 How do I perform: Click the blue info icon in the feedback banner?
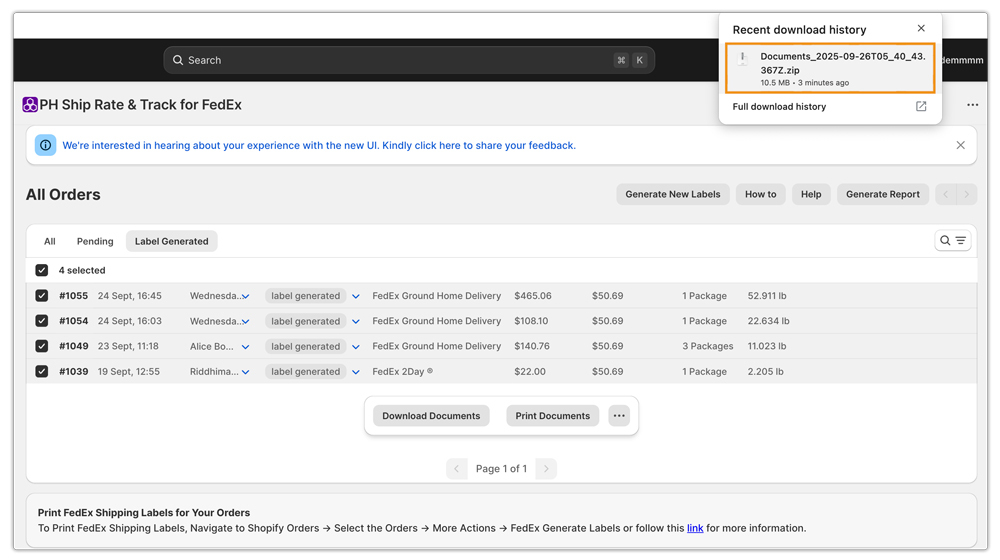45,145
